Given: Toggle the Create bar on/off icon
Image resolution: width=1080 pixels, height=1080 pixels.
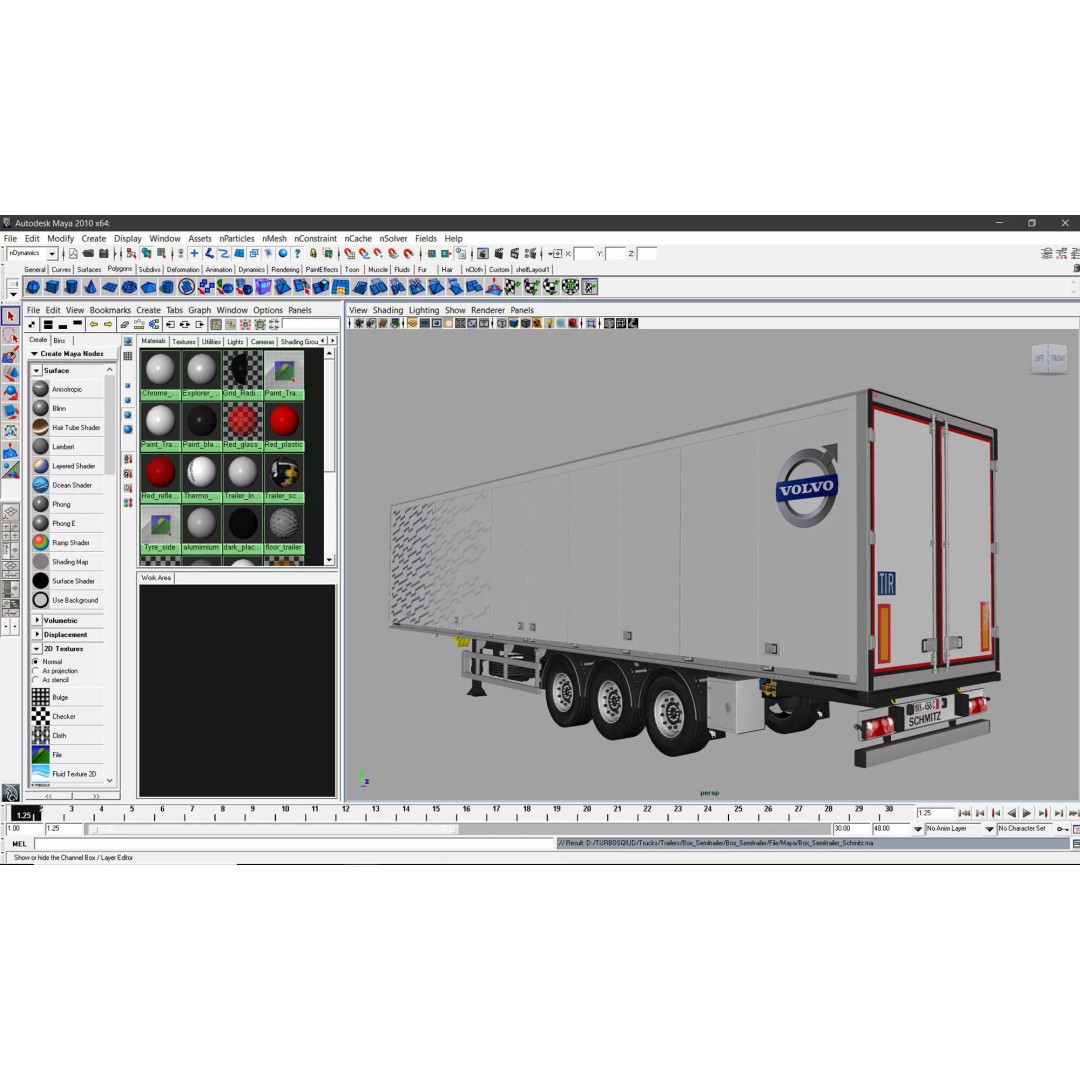Looking at the screenshot, I should click(x=32, y=324).
